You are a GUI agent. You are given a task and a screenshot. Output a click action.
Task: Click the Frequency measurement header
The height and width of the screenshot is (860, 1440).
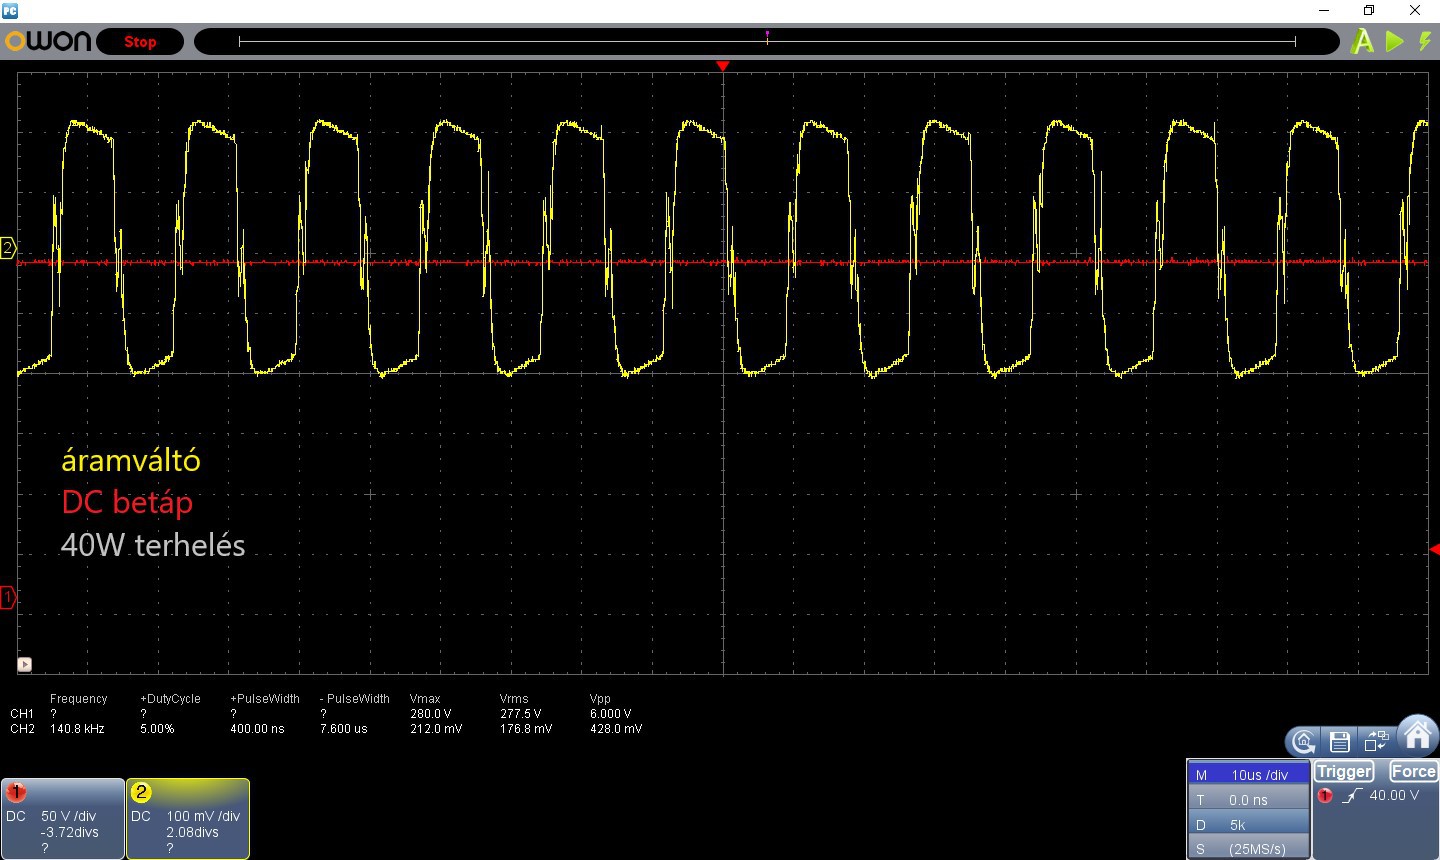point(78,699)
